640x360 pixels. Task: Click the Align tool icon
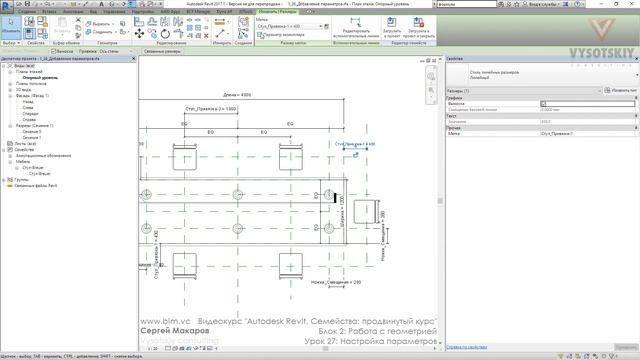pos(139,22)
